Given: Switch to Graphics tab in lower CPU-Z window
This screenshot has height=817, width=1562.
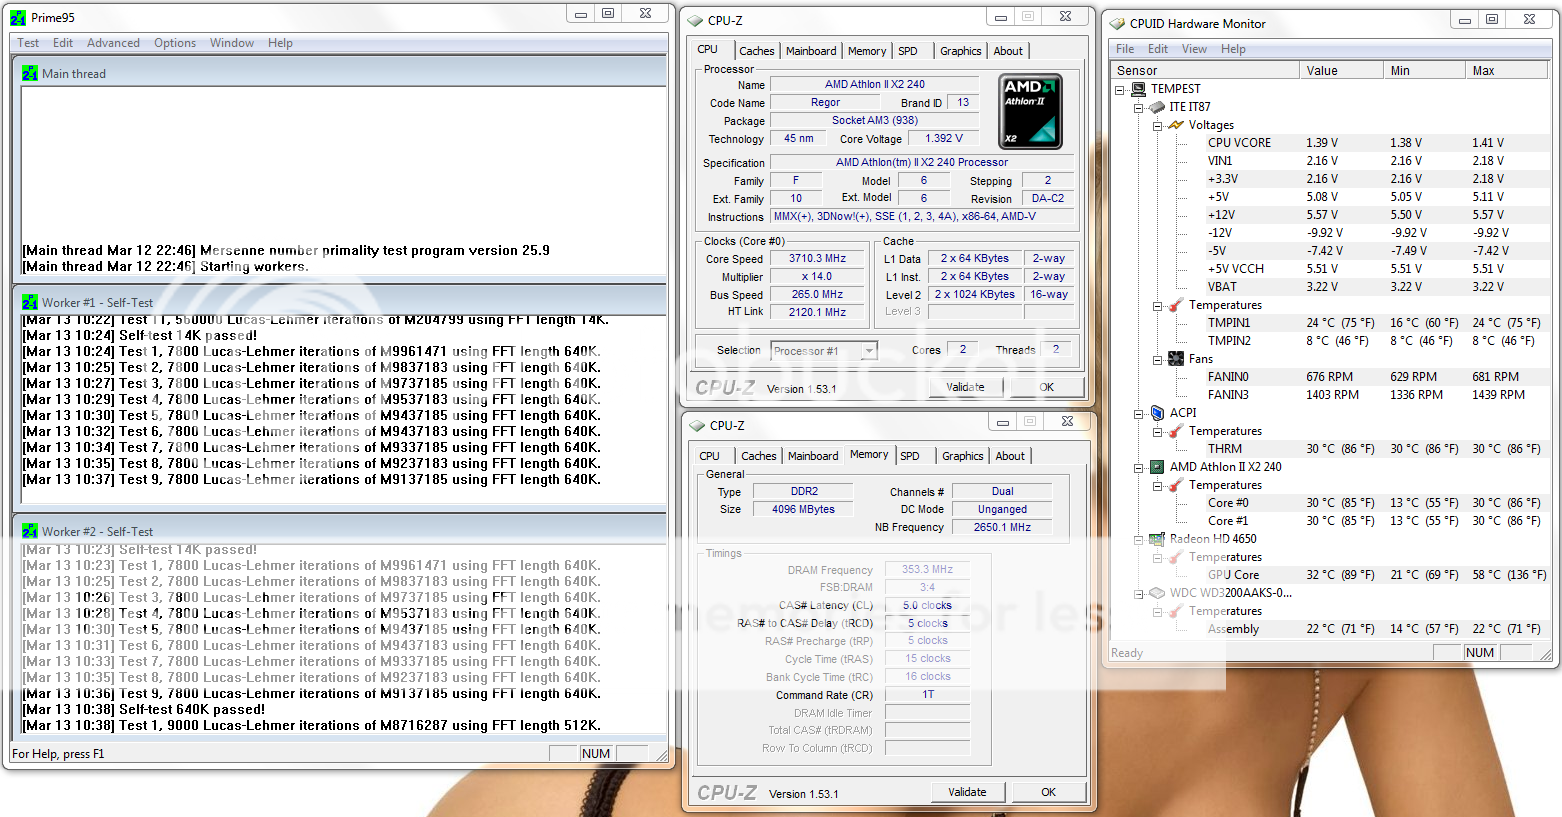Looking at the screenshot, I should [x=963, y=456].
